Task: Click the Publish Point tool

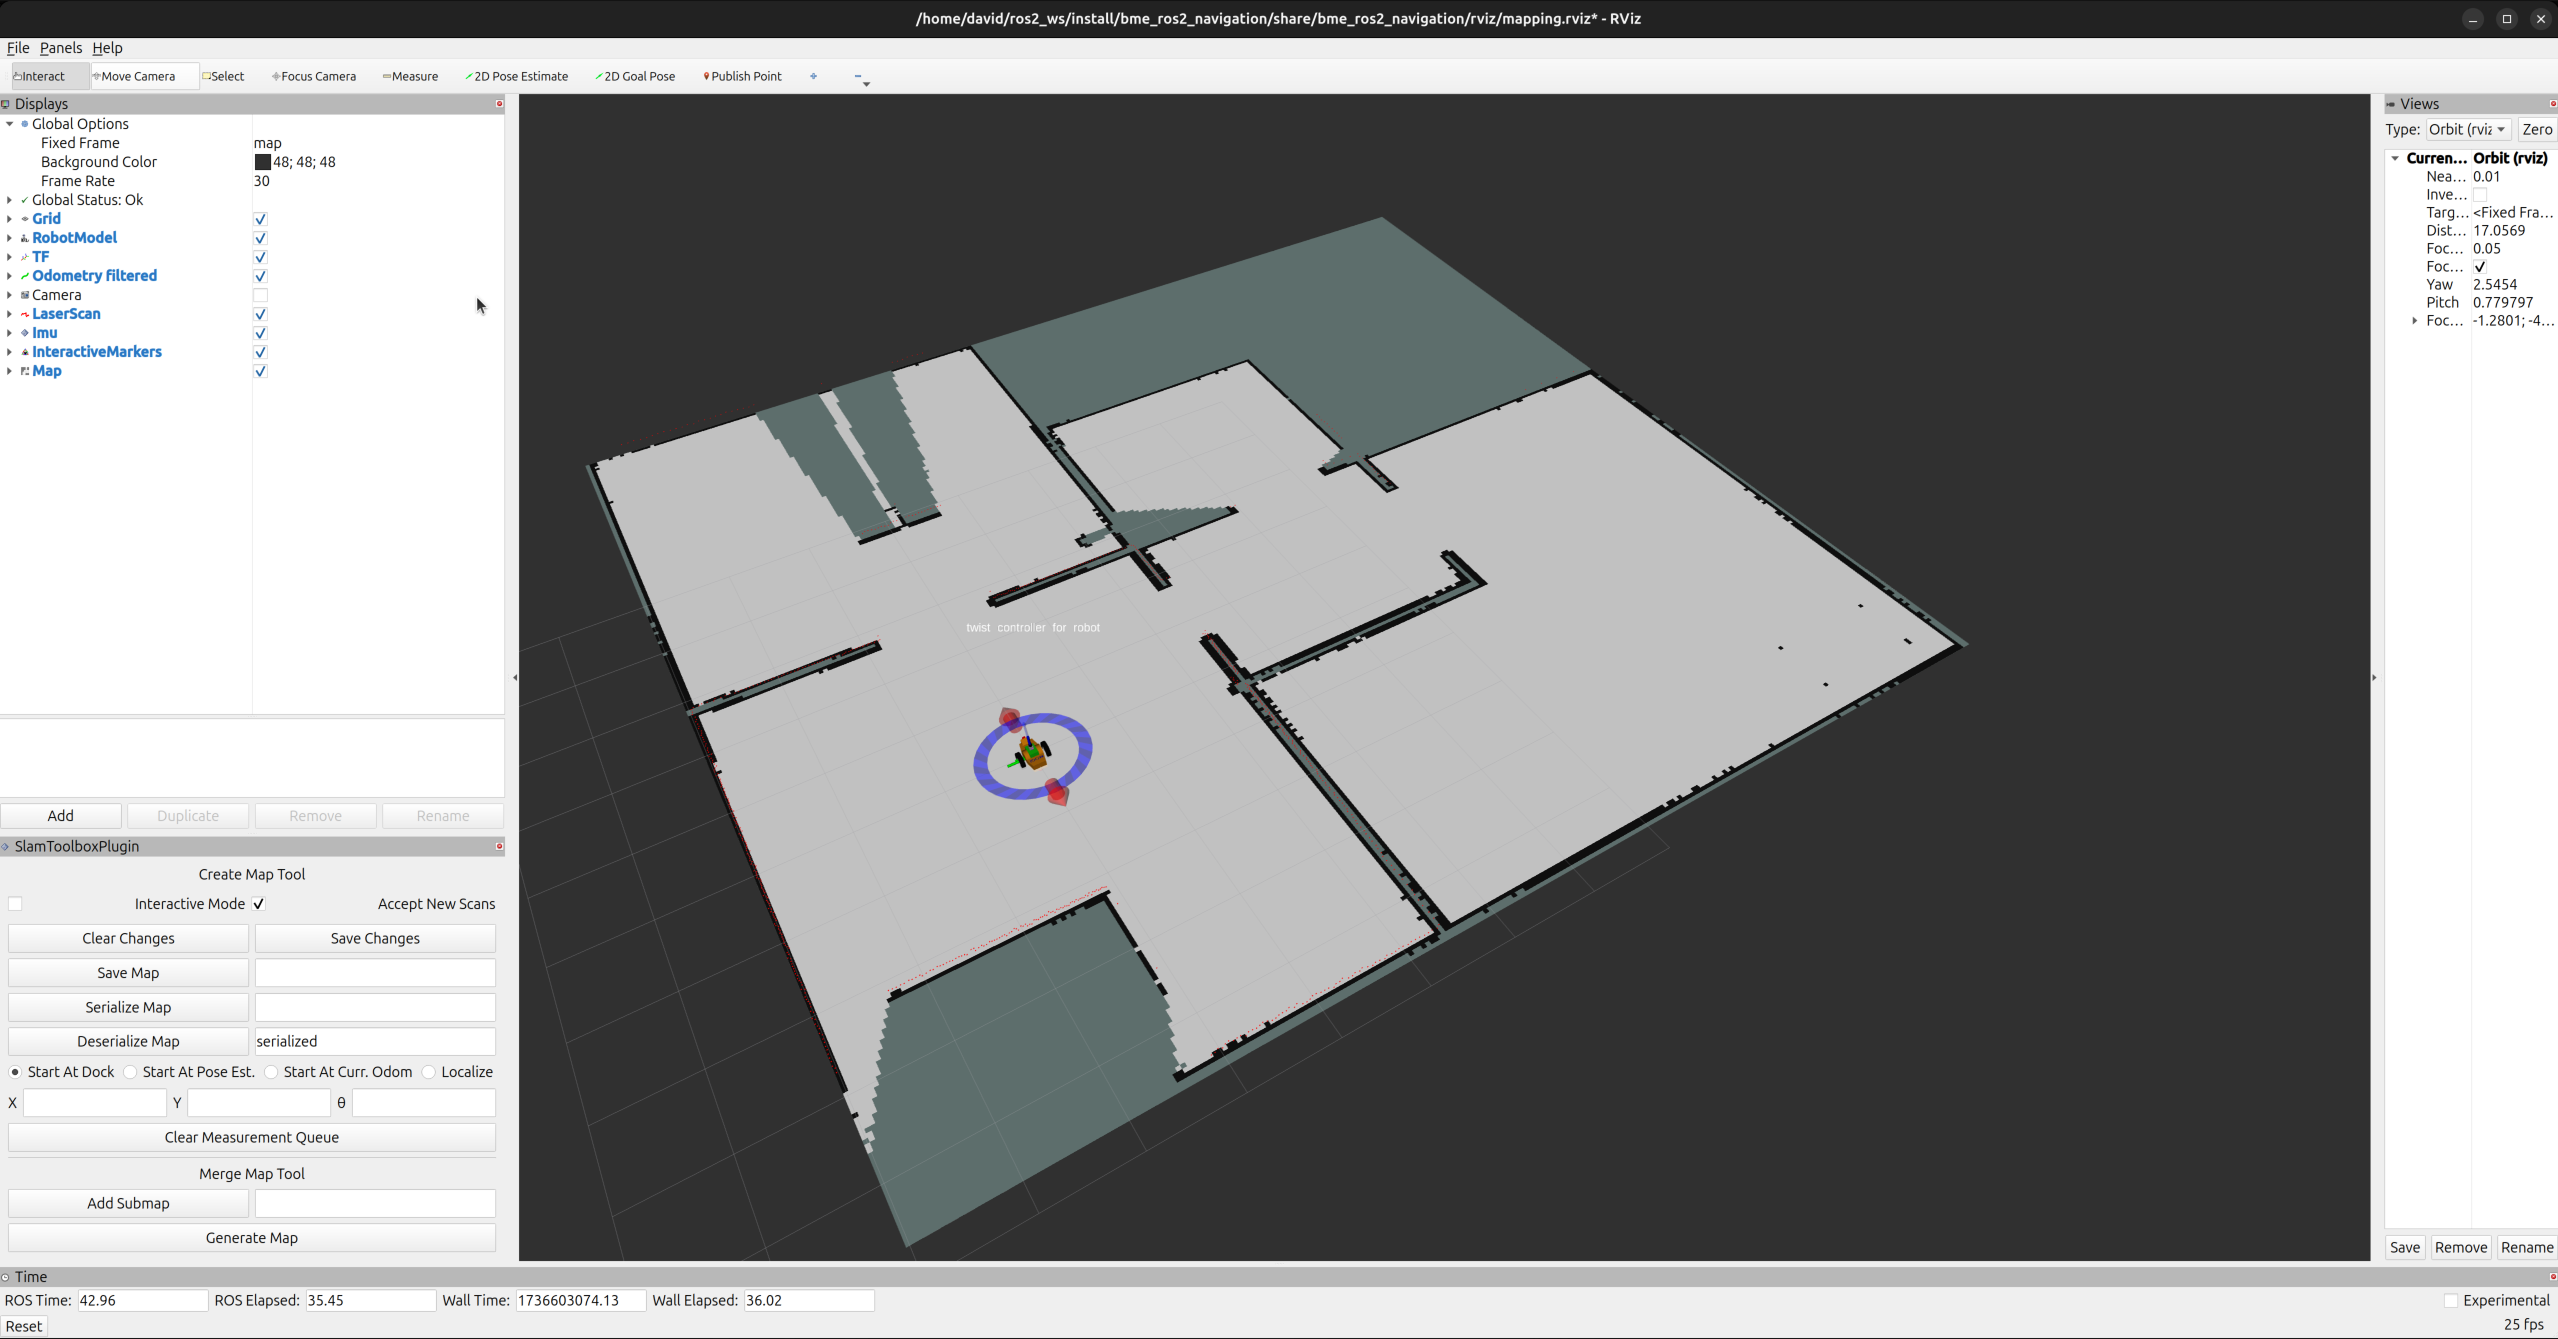Action: (x=742, y=76)
